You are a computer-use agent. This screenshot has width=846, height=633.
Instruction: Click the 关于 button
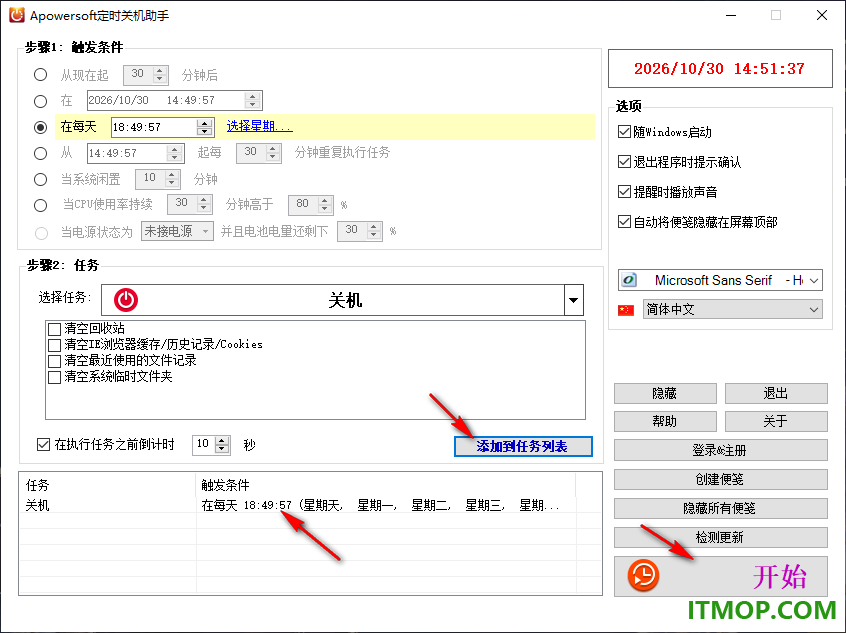(x=776, y=421)
